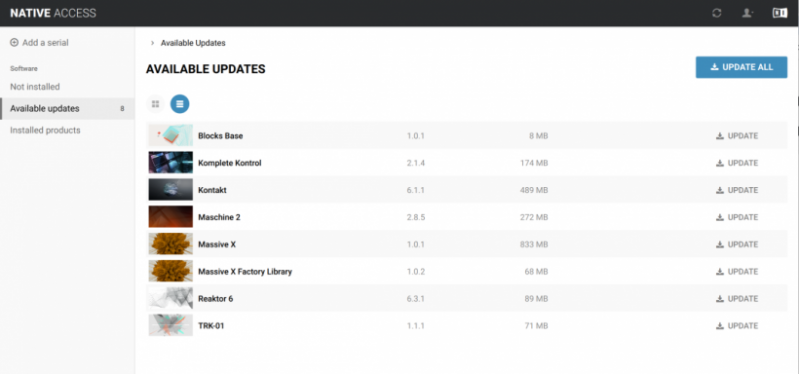Update Komplete Kontrol

click(737, 163)
